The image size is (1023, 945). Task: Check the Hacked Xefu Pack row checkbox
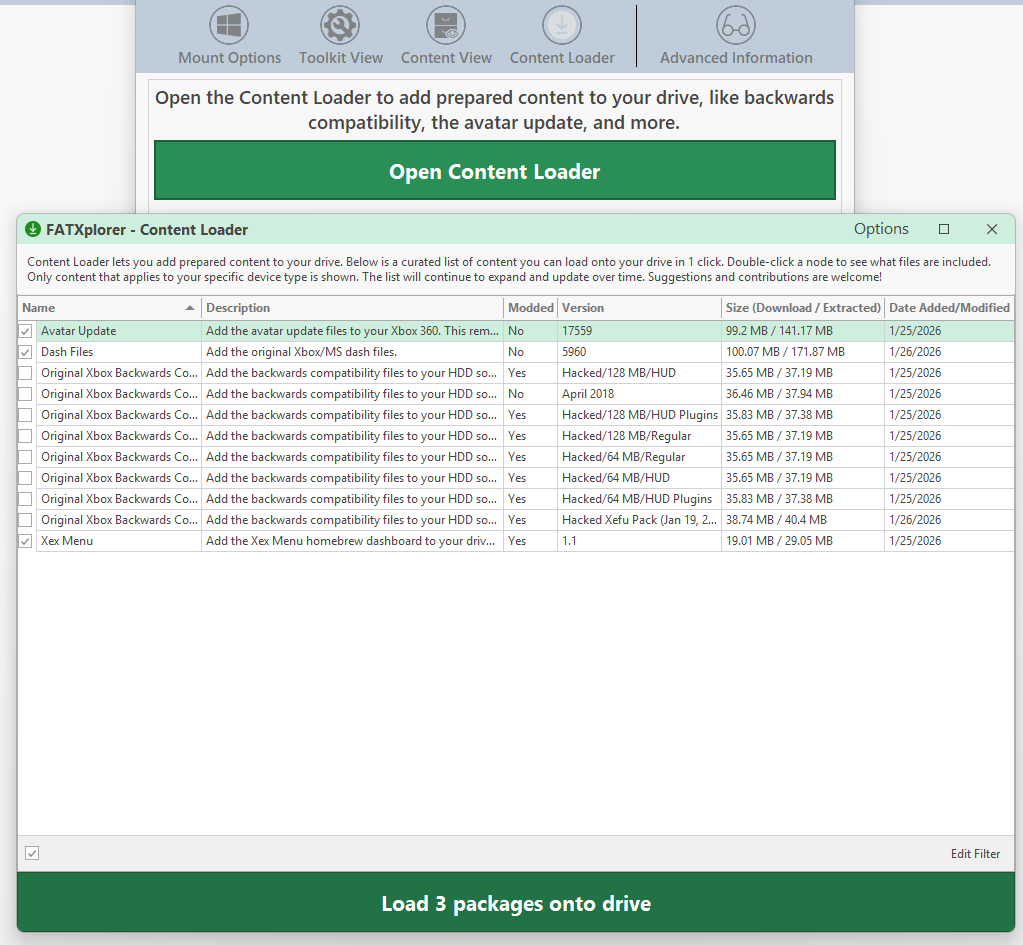[x=25, y=520]
